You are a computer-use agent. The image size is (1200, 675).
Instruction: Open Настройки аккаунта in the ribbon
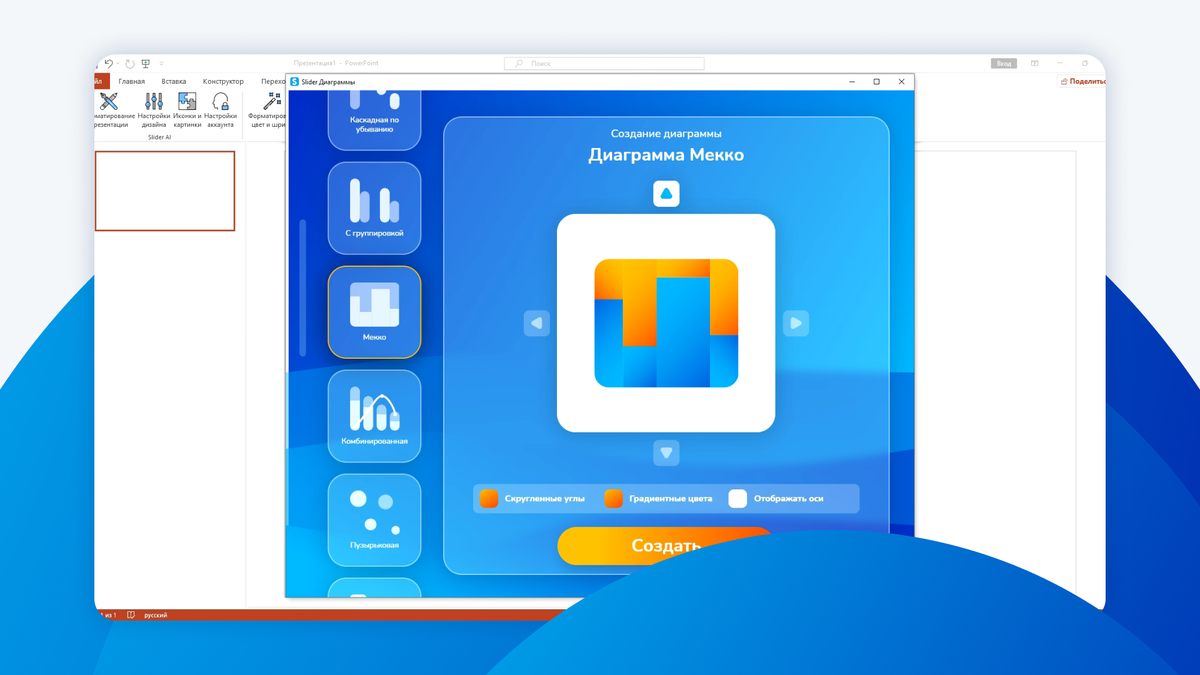point(221,110)
